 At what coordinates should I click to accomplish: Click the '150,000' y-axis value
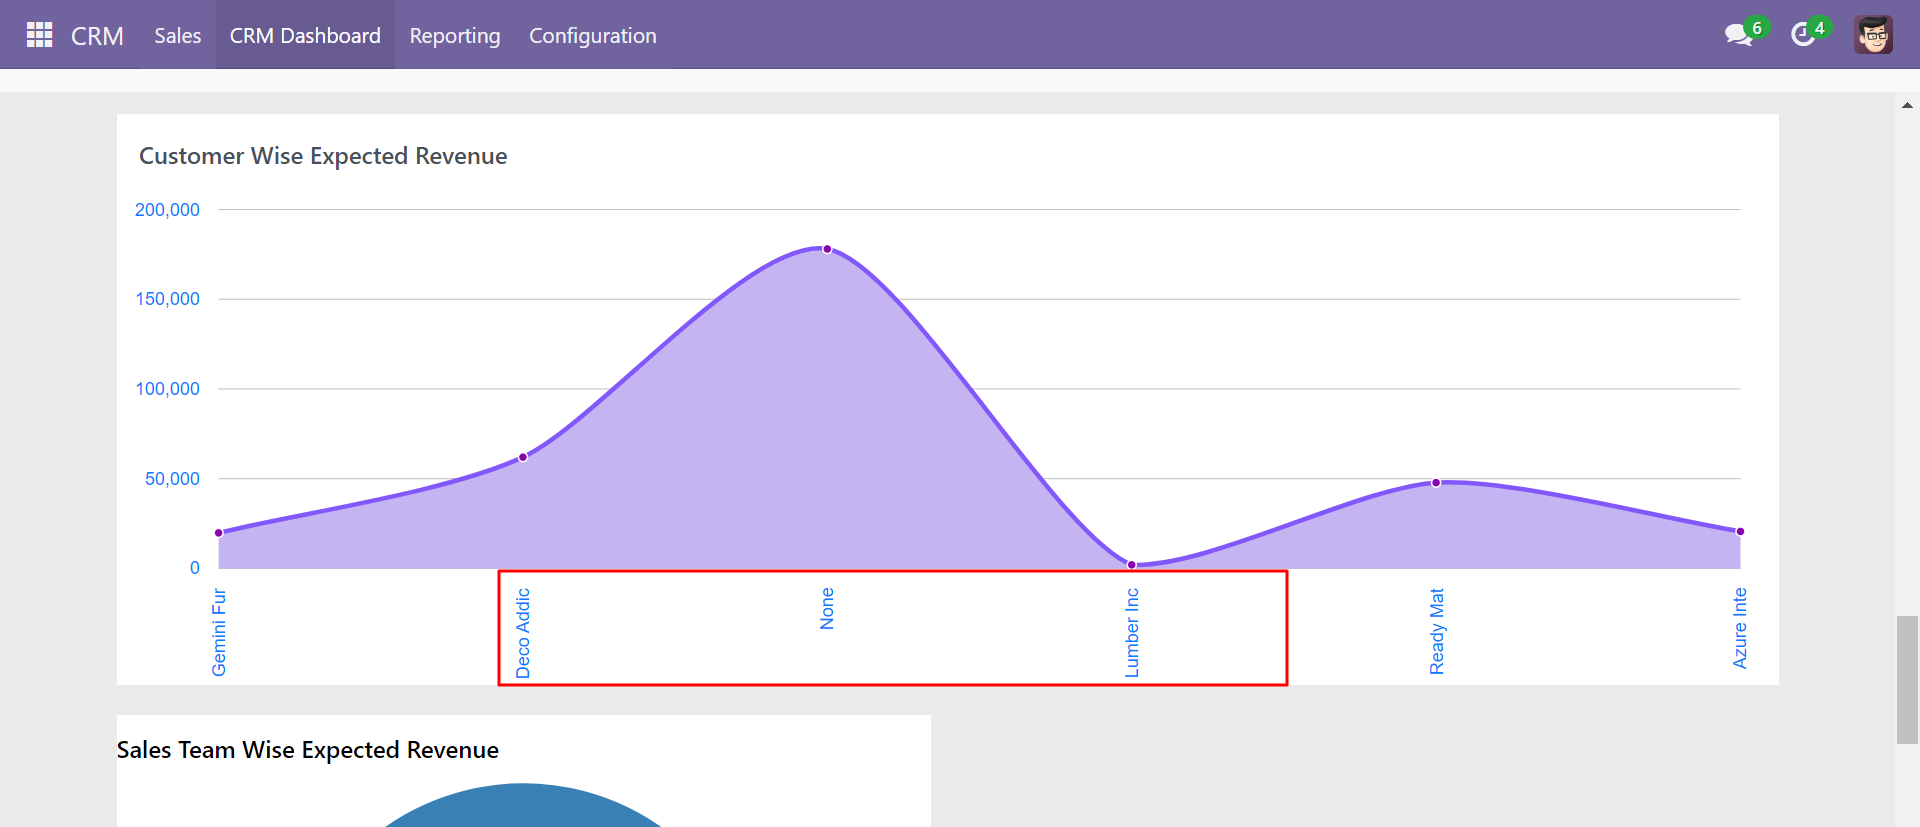[167, 299]
